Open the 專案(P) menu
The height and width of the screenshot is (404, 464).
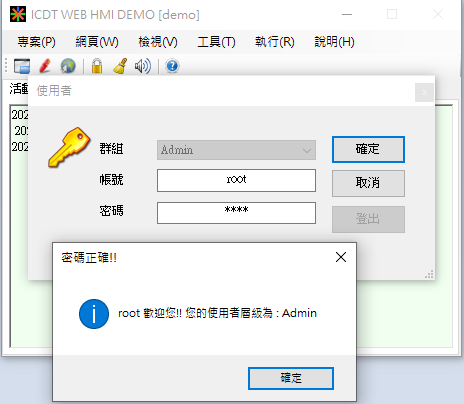click(x=37, y=42)
